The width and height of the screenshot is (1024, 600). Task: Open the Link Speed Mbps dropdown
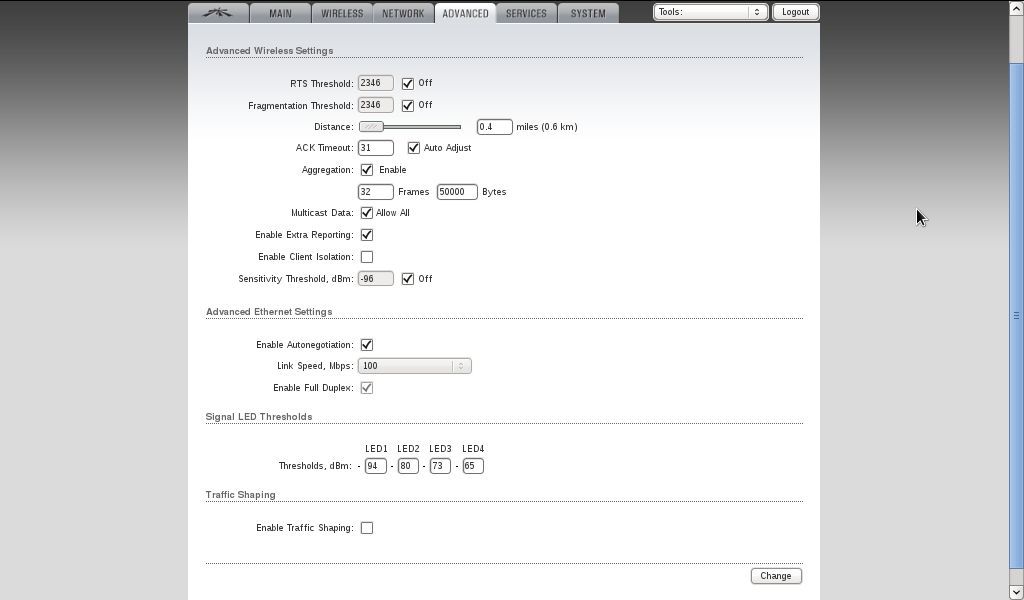coord(415,366)
